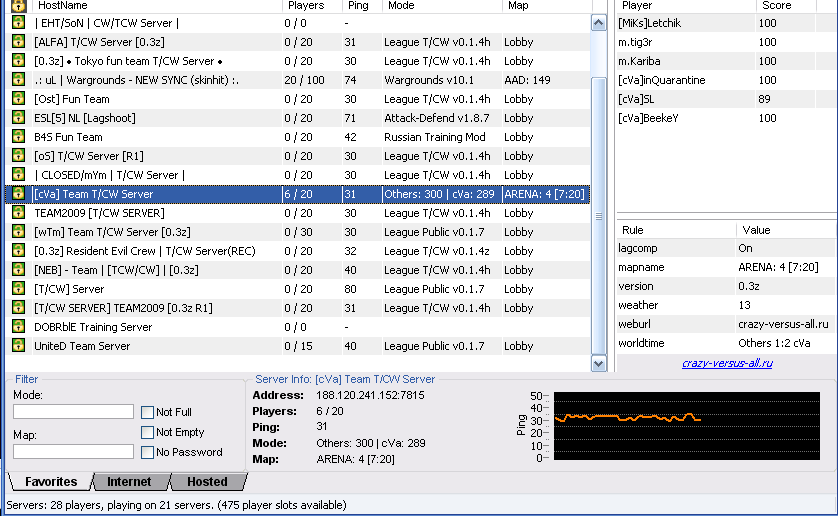Click lock icon for ESL[5] NL [Lagshoot]
The width and height of the screenshot is (838, 516).
19,117
